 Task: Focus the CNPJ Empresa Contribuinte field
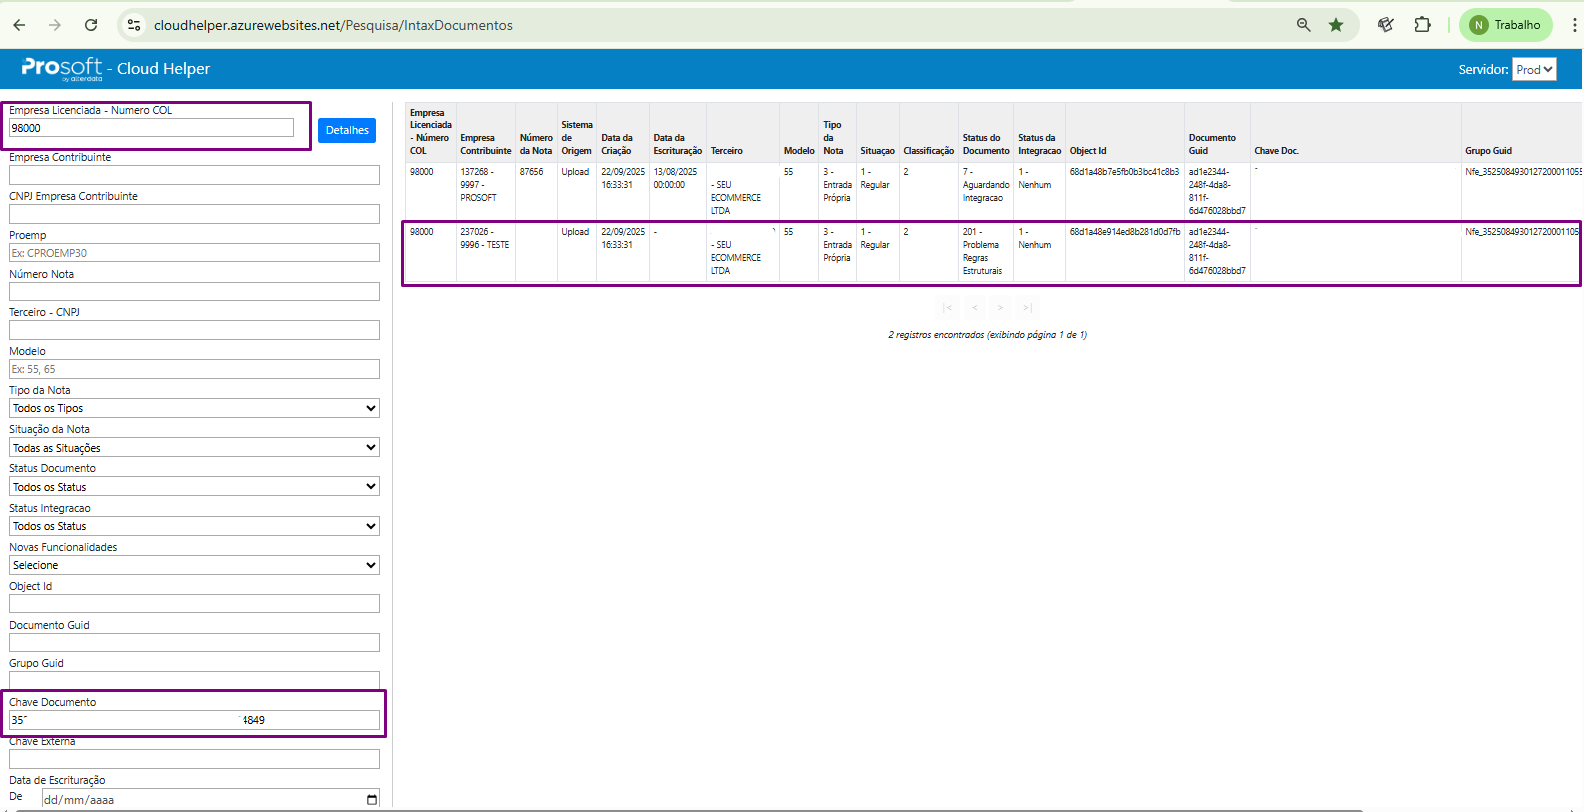pyautogui.click(x=194, y=214)
